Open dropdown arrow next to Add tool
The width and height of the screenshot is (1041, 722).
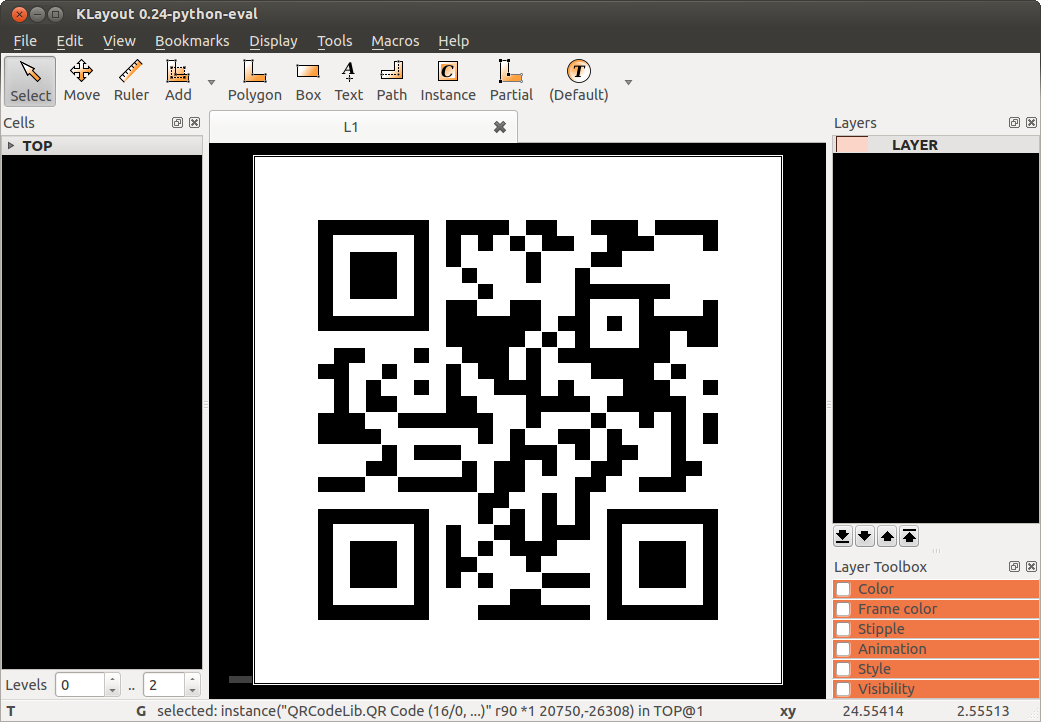tap(212, 82)
